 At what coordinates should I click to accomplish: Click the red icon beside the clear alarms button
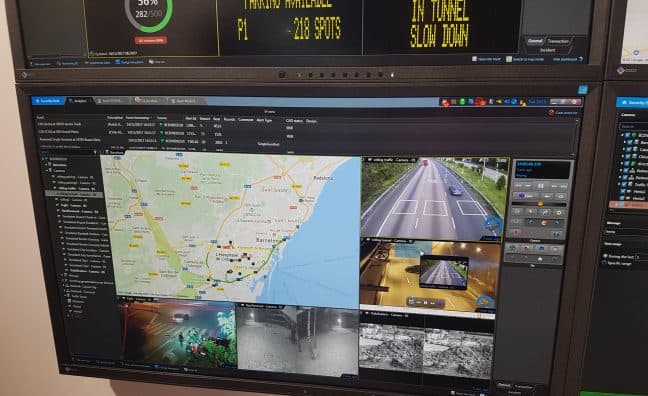(x=551, y=112)
